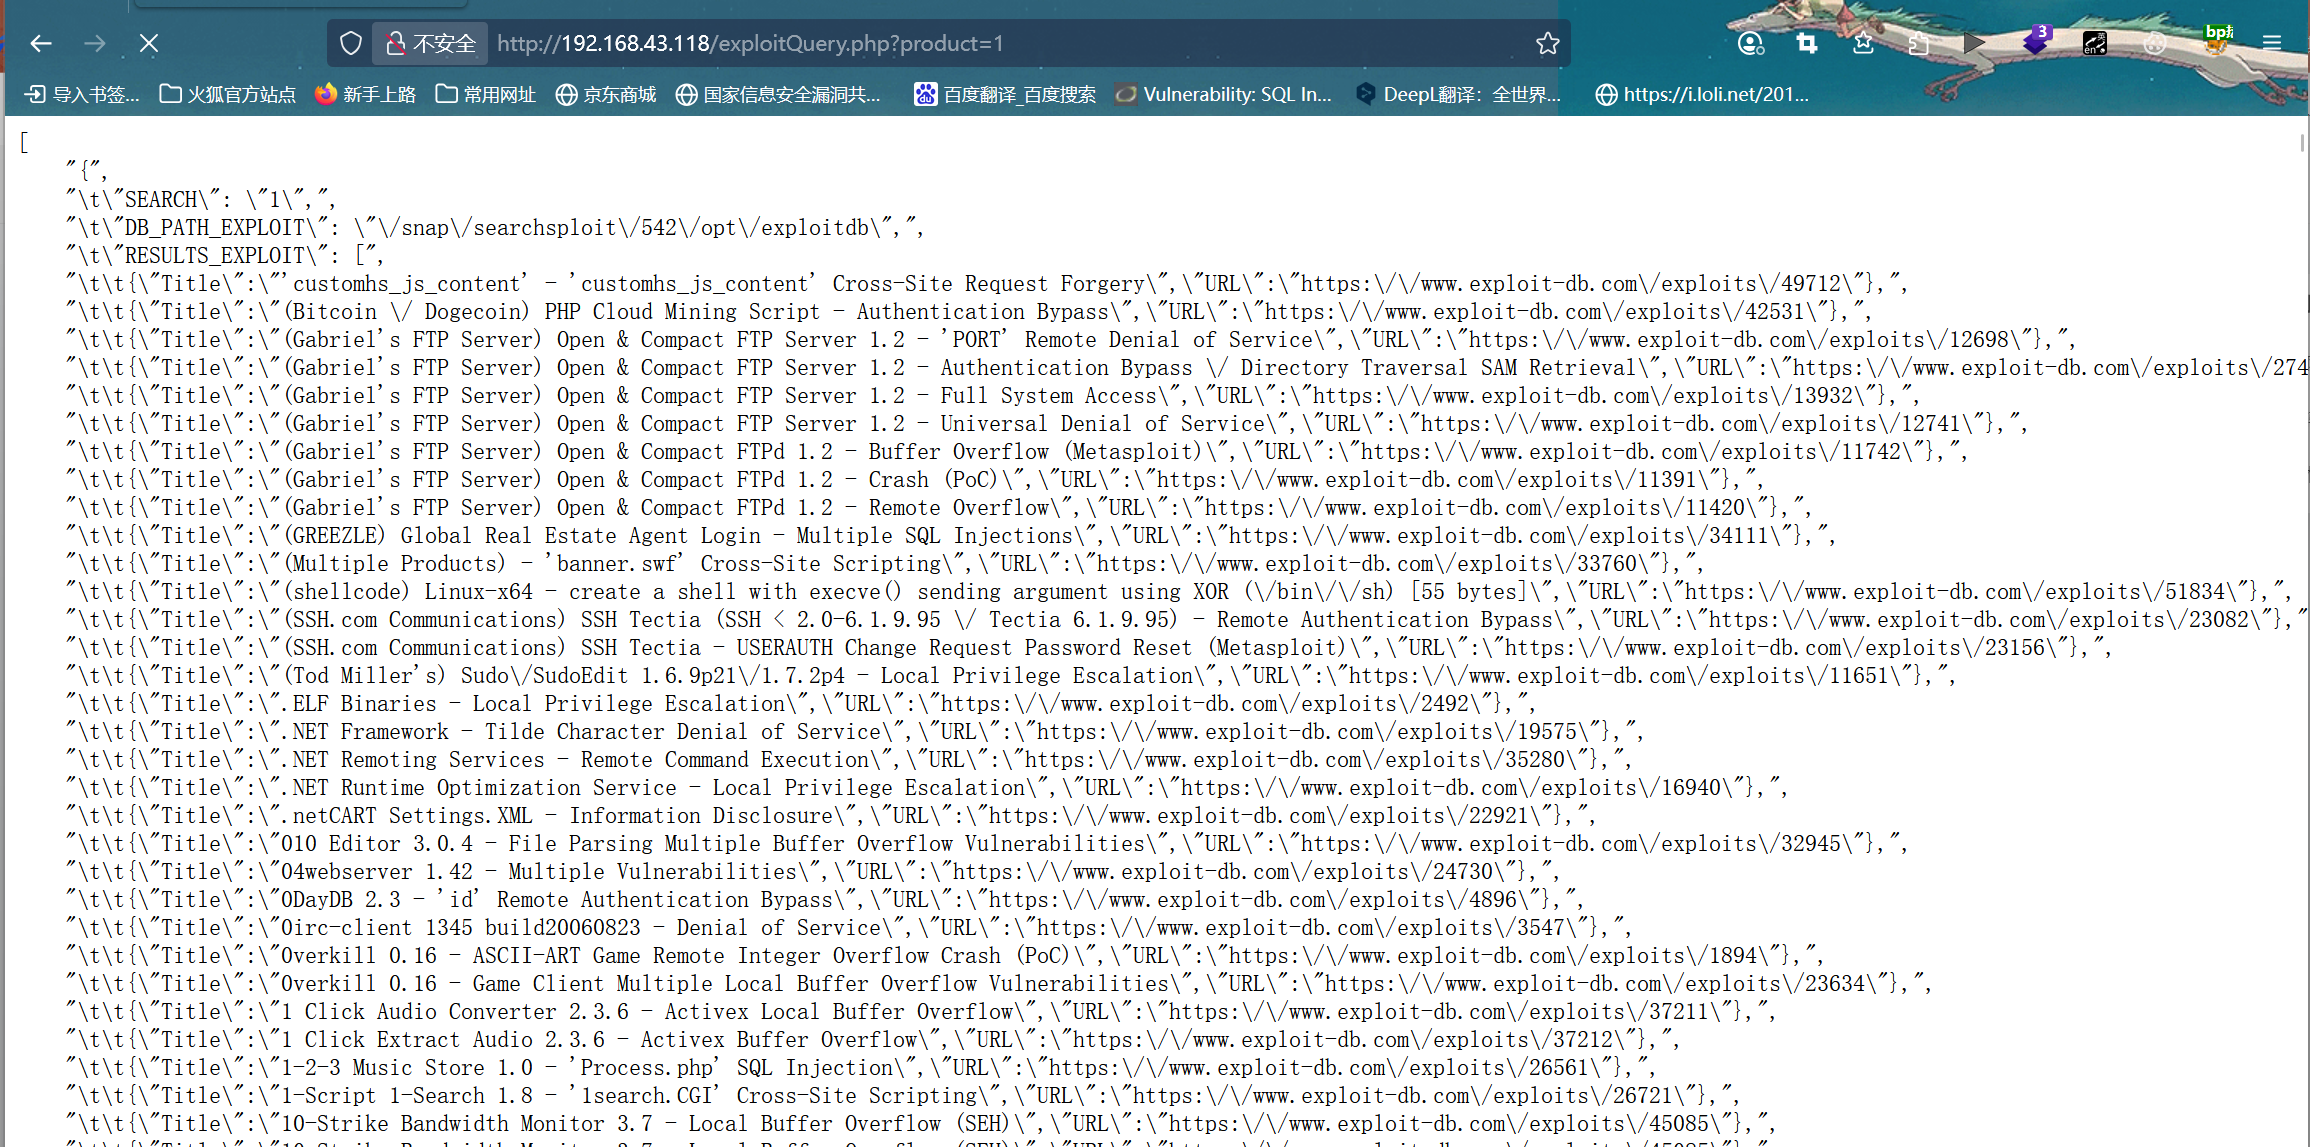Image resolution: width=2310 pixels, height=1147 pixels.
Task: Click the screenshot crop tool icon
Action: point(1806,43)
